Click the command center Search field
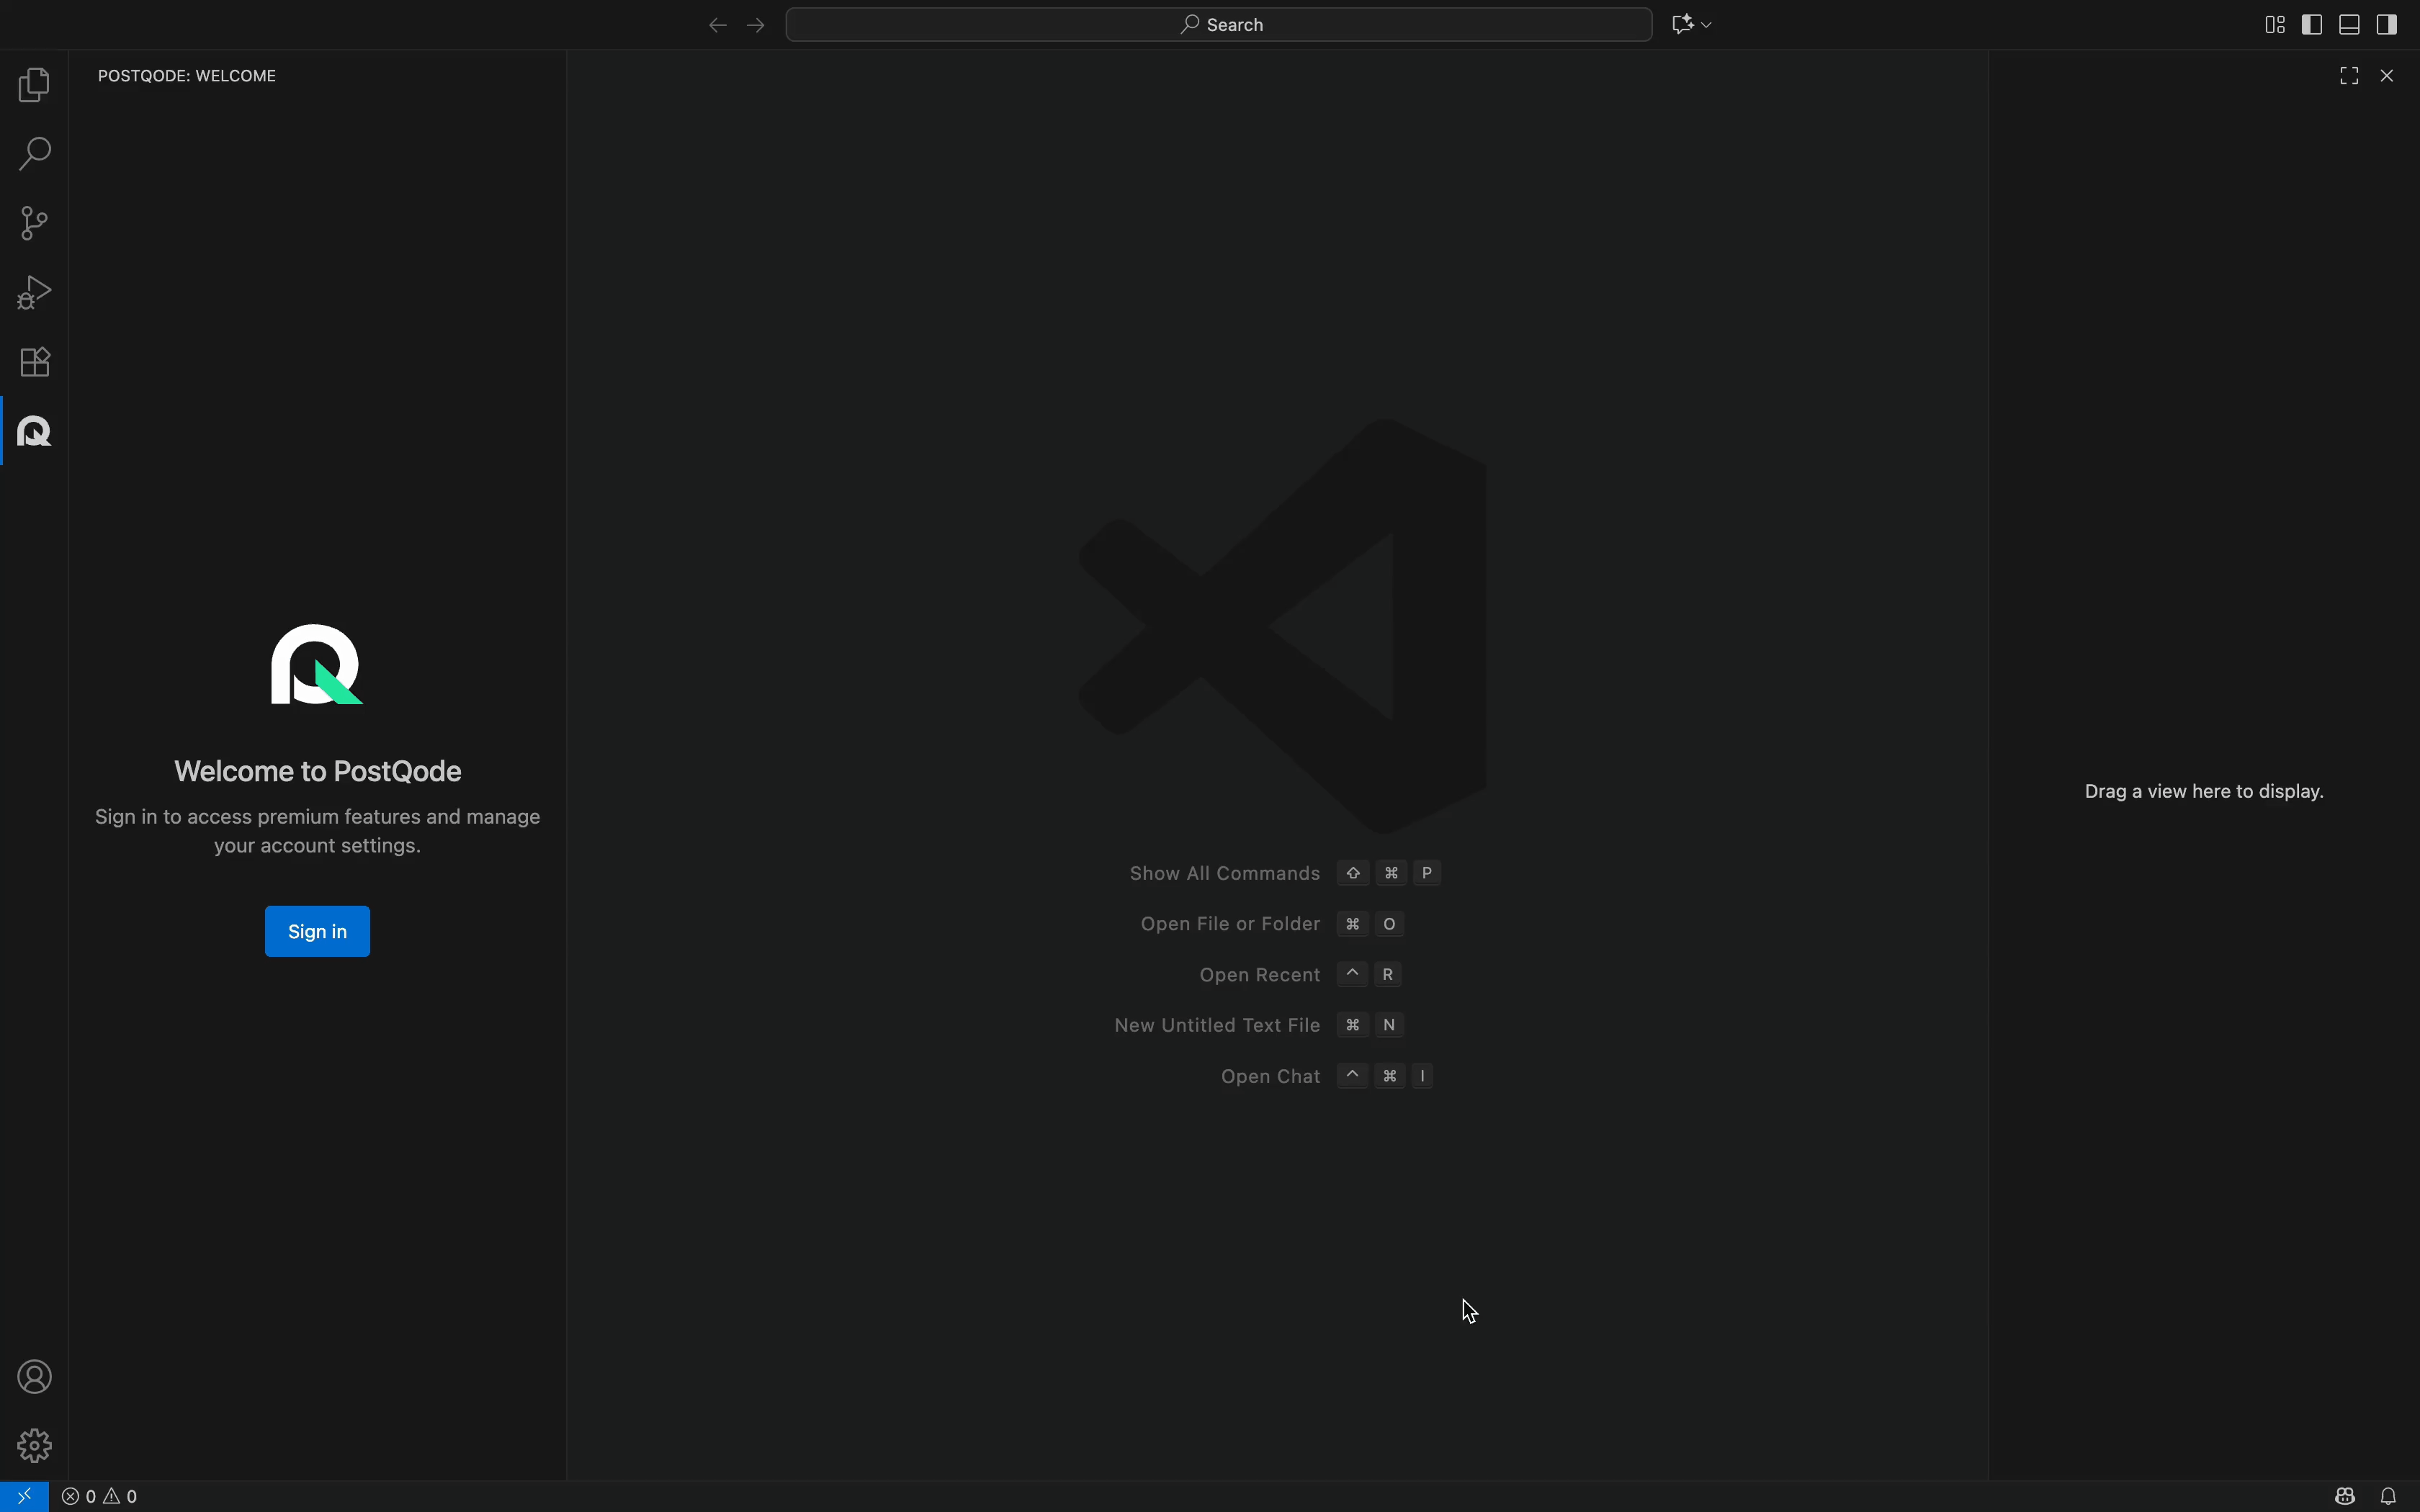 pos(1218,25)
